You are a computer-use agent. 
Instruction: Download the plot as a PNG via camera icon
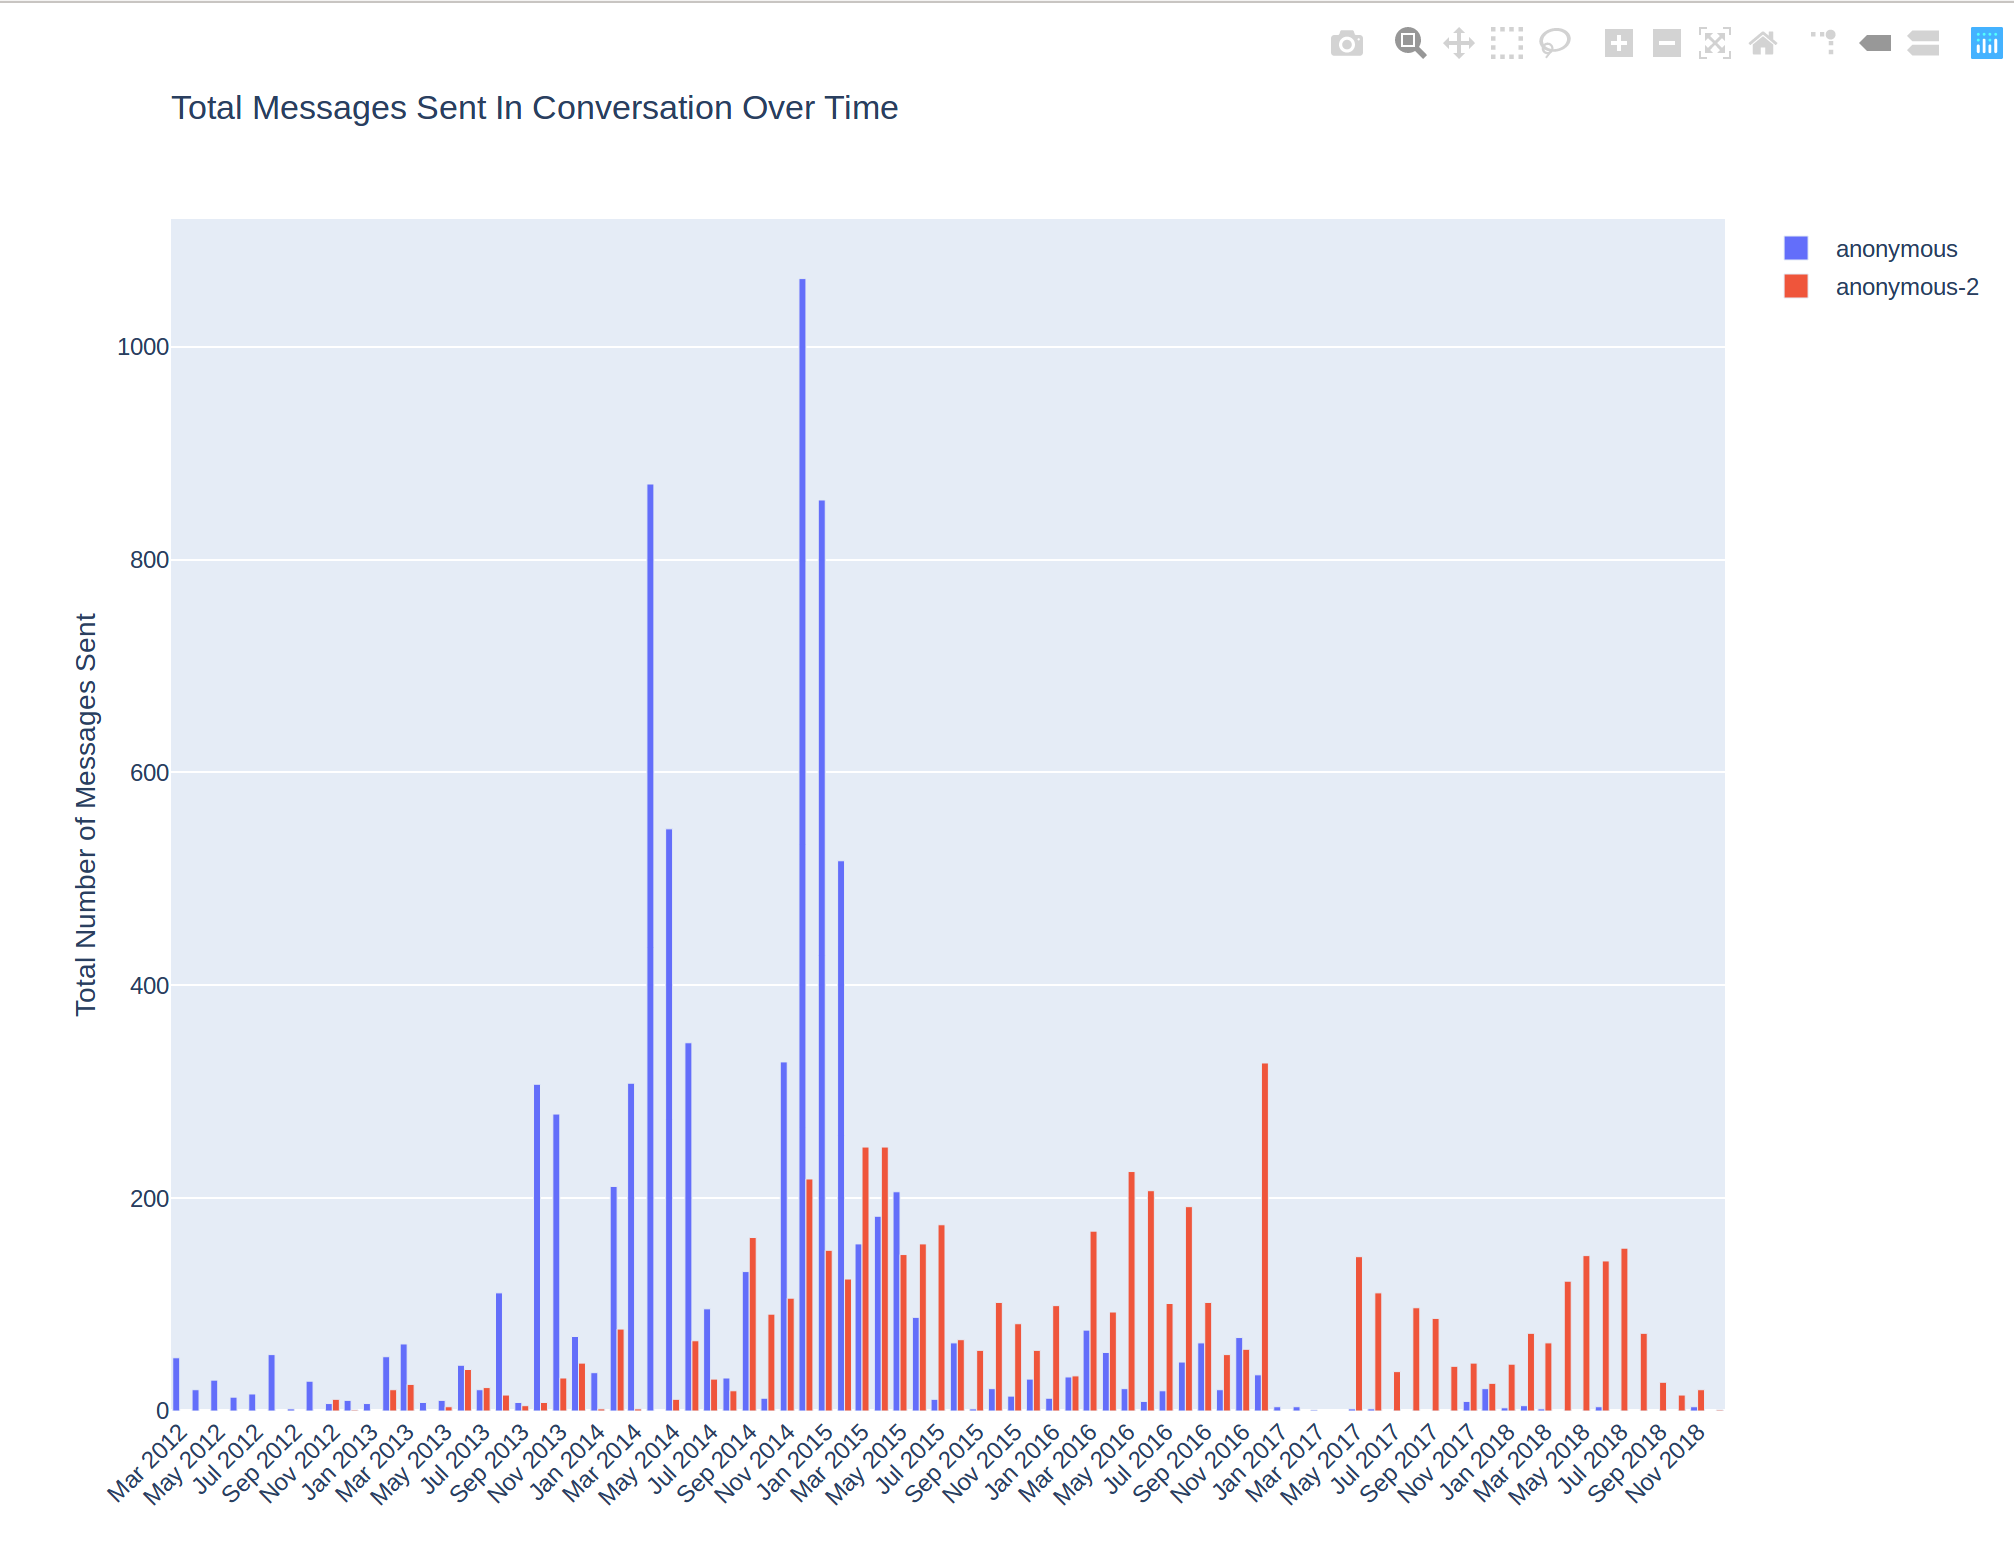(x=1346, y=43)
